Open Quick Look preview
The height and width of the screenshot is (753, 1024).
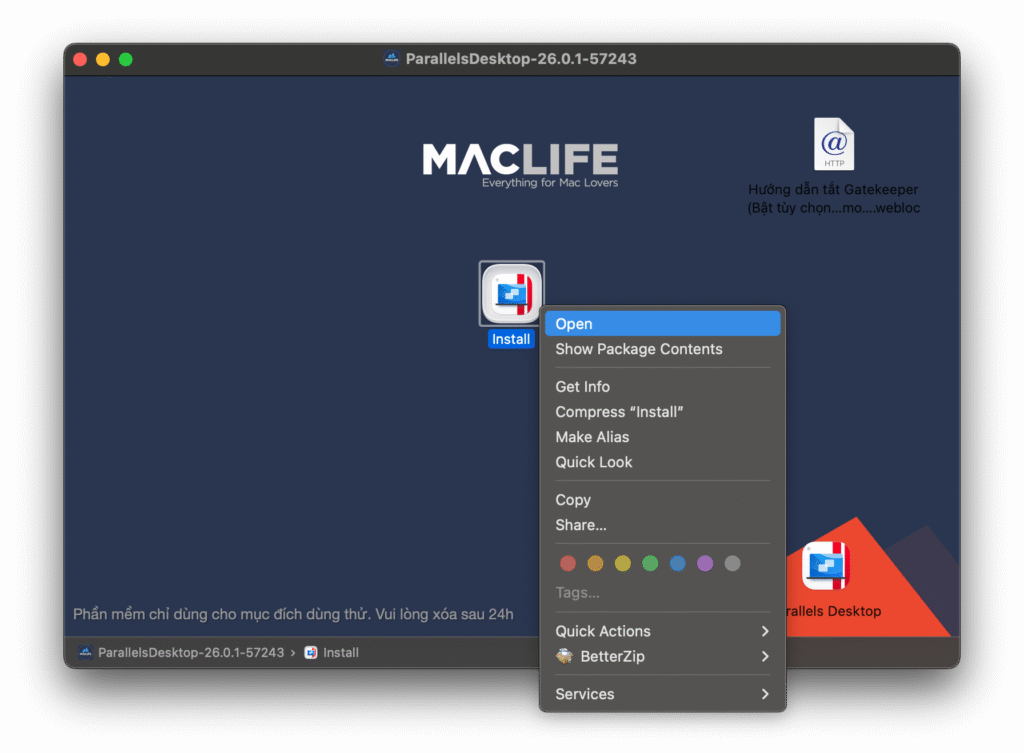click(593, 462)
